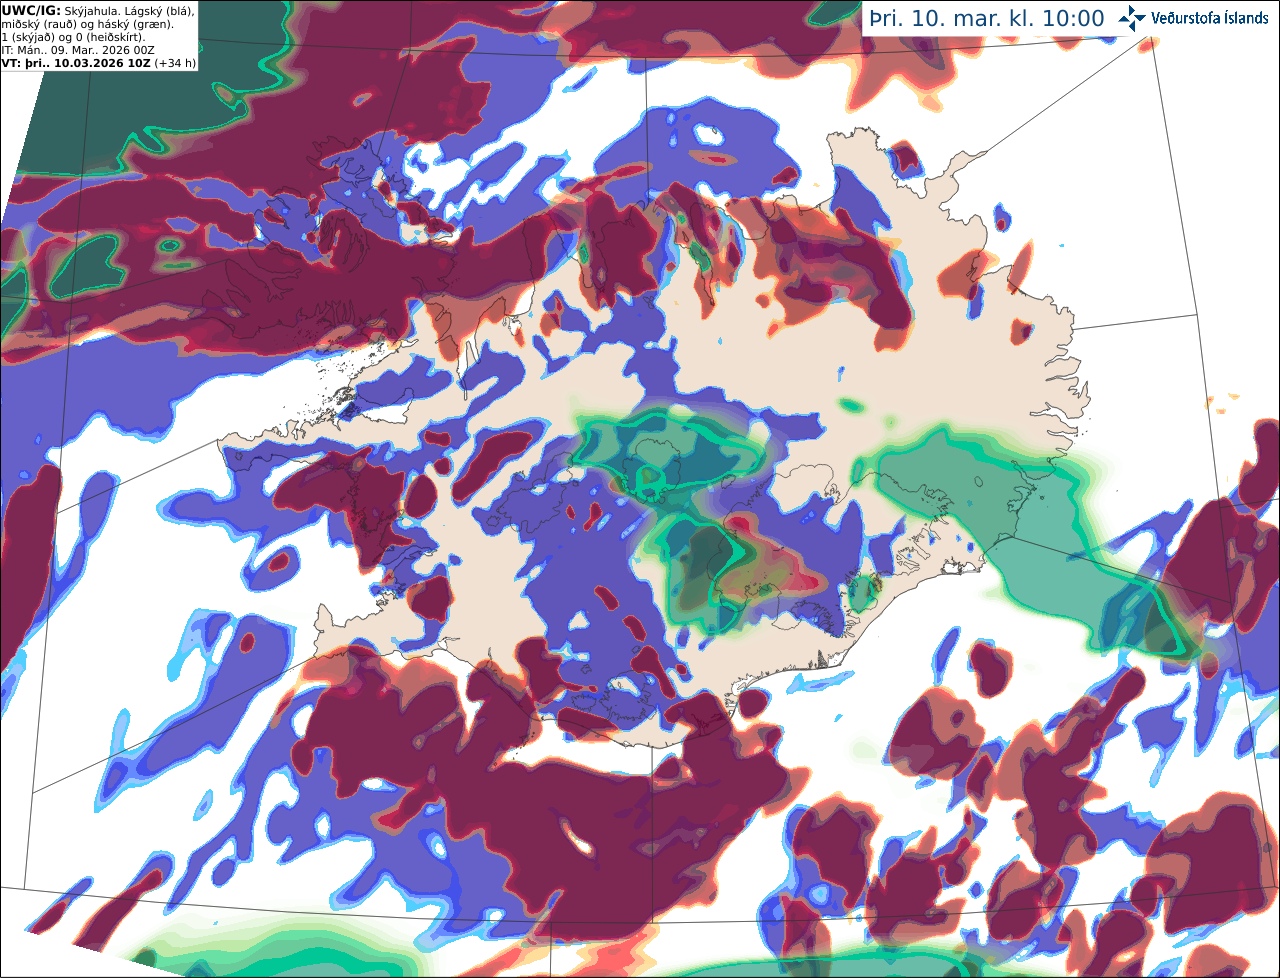Screen dimensions: 1280x978
Task: Click the 'VT: þri.. 10.03.2026 10Z (+34 h)' line
Action: [x=98, y=62]
